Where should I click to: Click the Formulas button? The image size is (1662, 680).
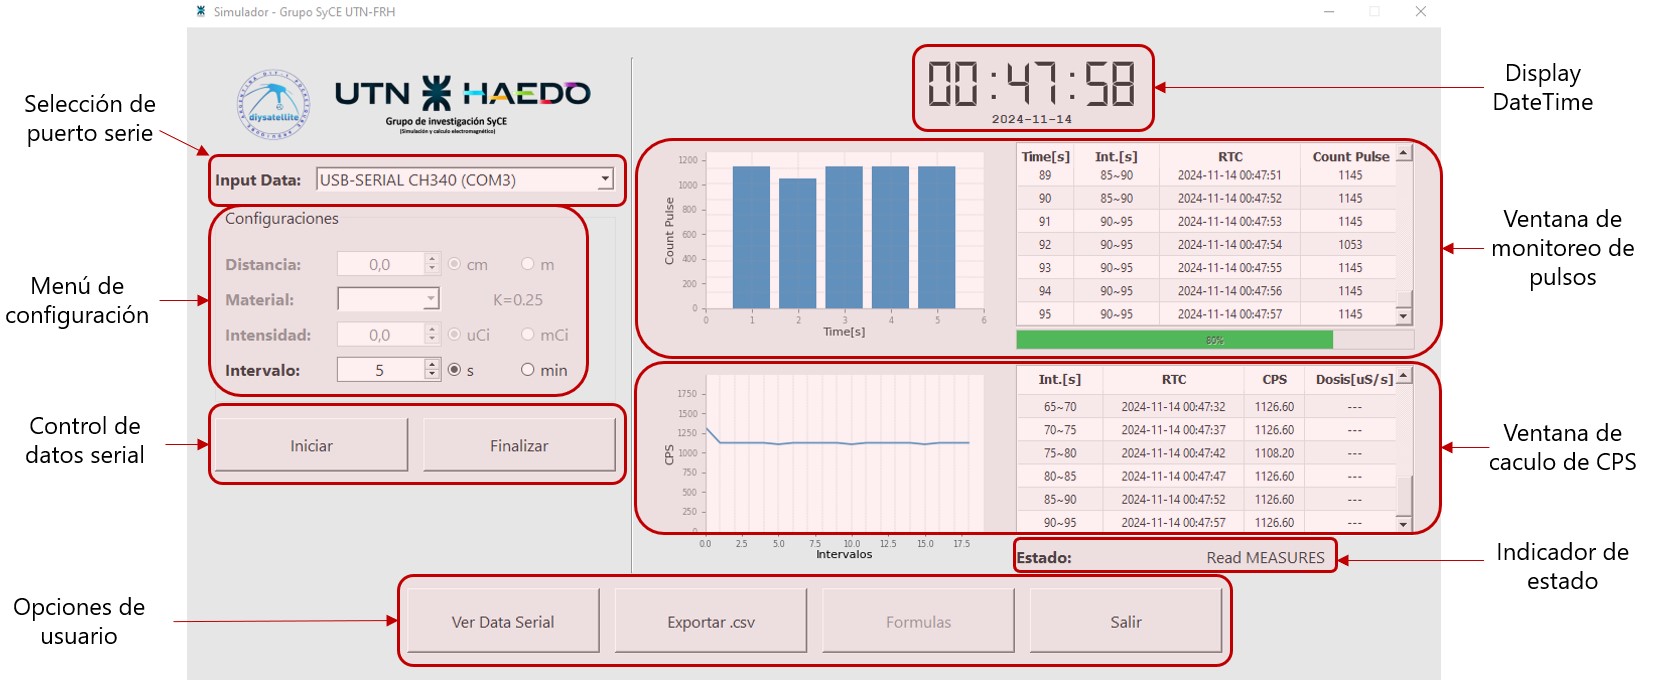pos(918,621)
